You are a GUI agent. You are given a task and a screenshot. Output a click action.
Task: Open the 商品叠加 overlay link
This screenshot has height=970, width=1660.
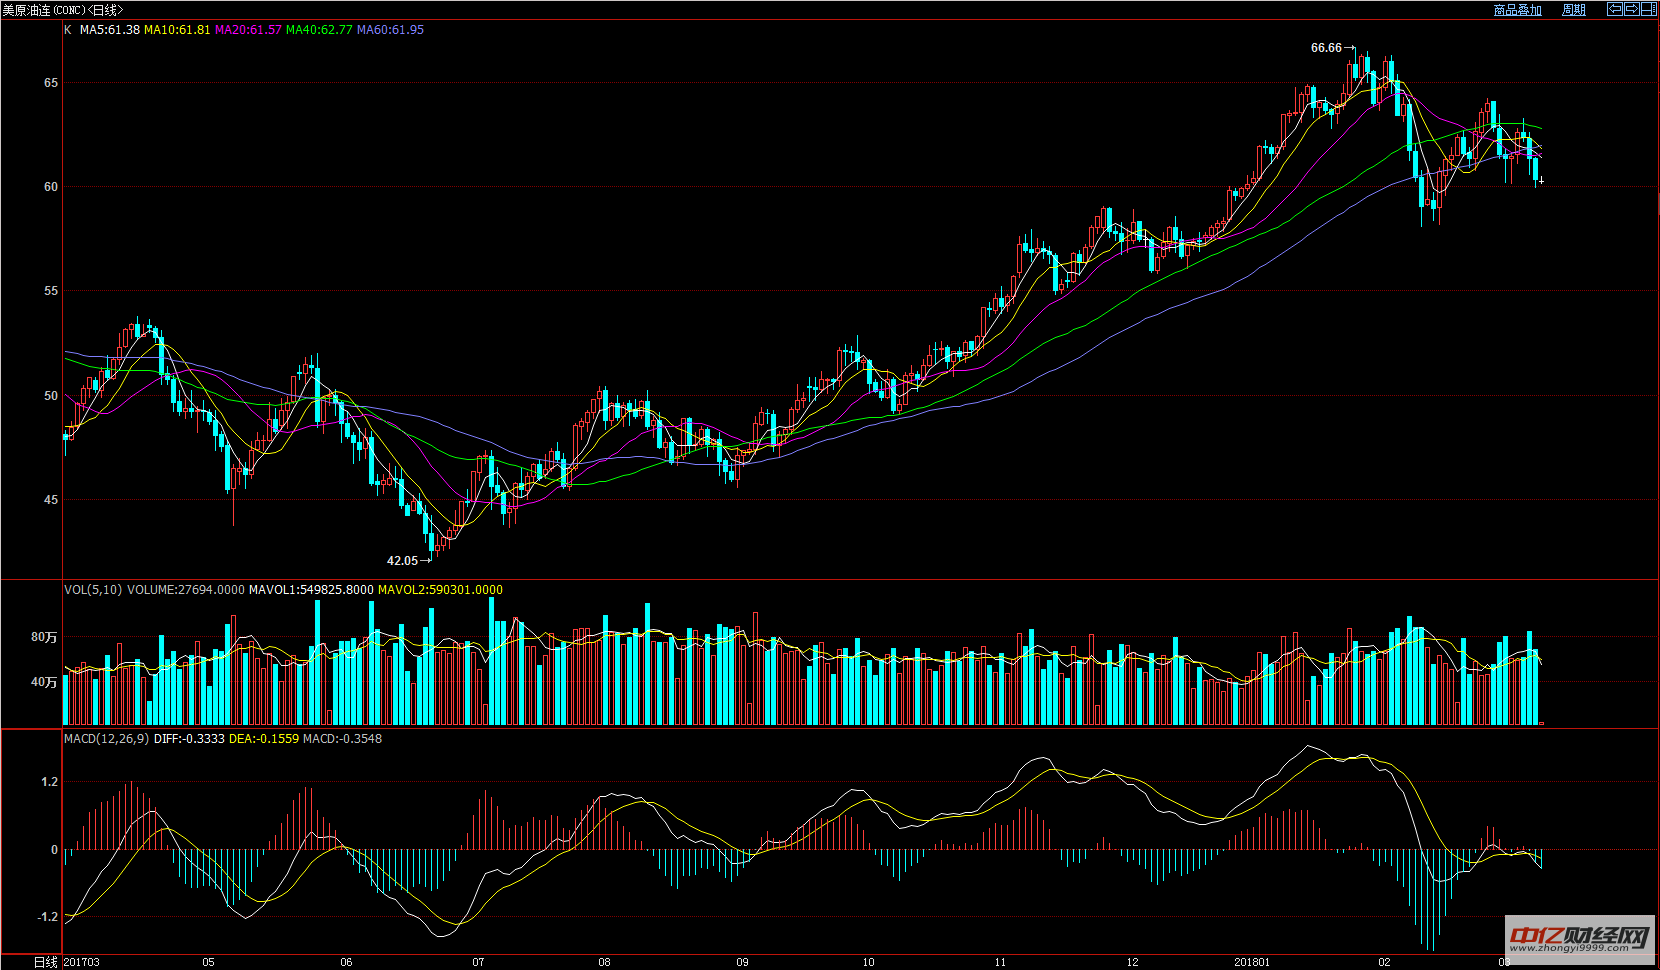[1517, 10]
